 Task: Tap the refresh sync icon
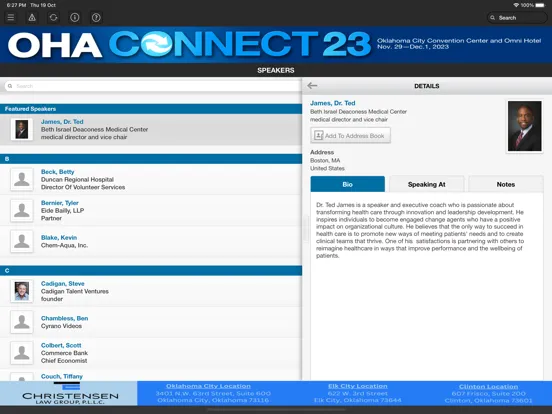click(x=54, y=17)
